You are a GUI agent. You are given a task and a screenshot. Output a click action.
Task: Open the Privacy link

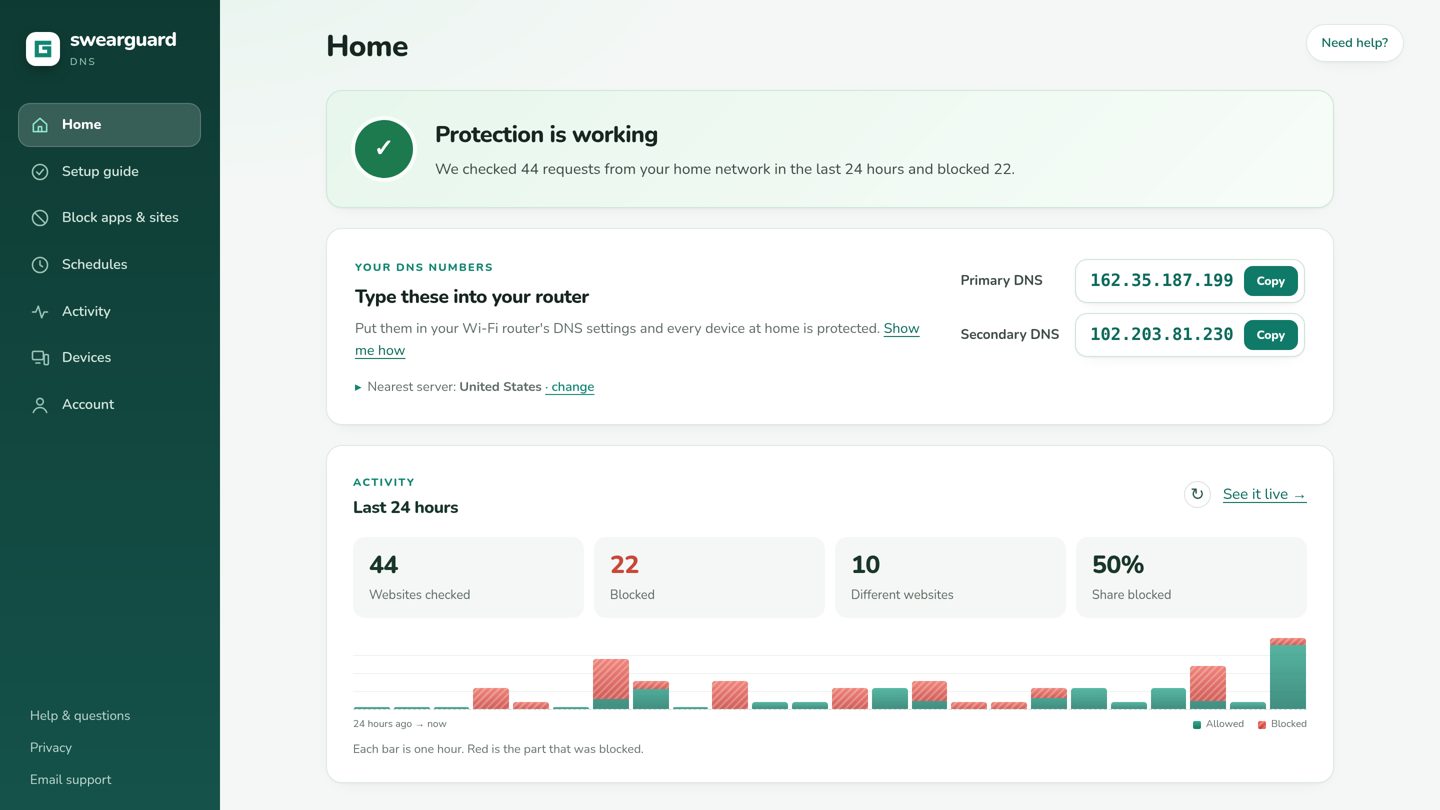51,748
